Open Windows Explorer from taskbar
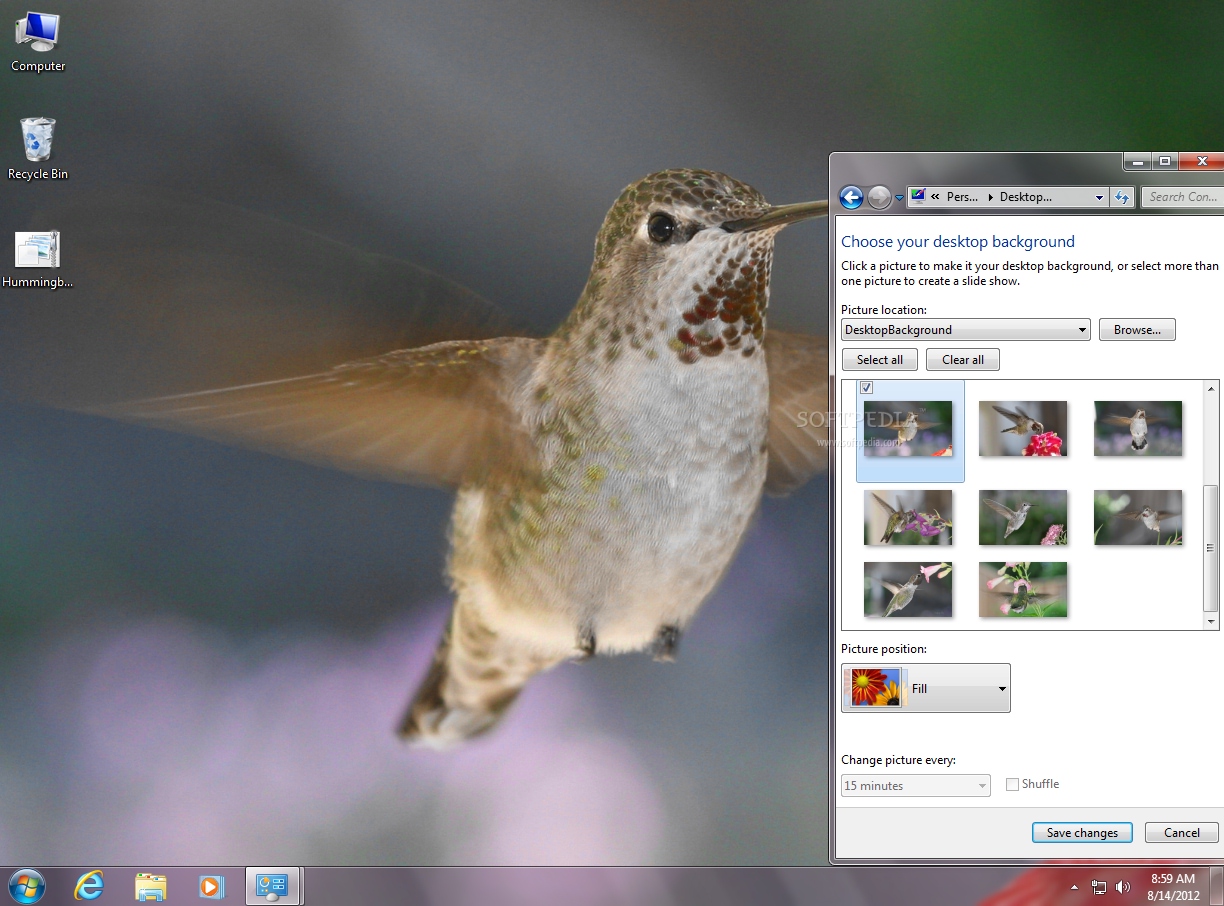1224x906 pixels. tap(151, 886)
